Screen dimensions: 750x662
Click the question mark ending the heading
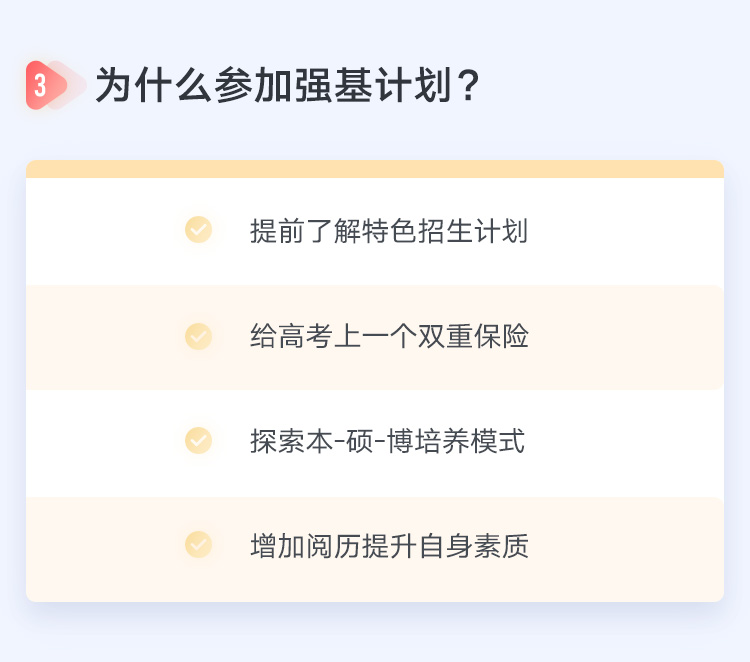click(468, 85)
